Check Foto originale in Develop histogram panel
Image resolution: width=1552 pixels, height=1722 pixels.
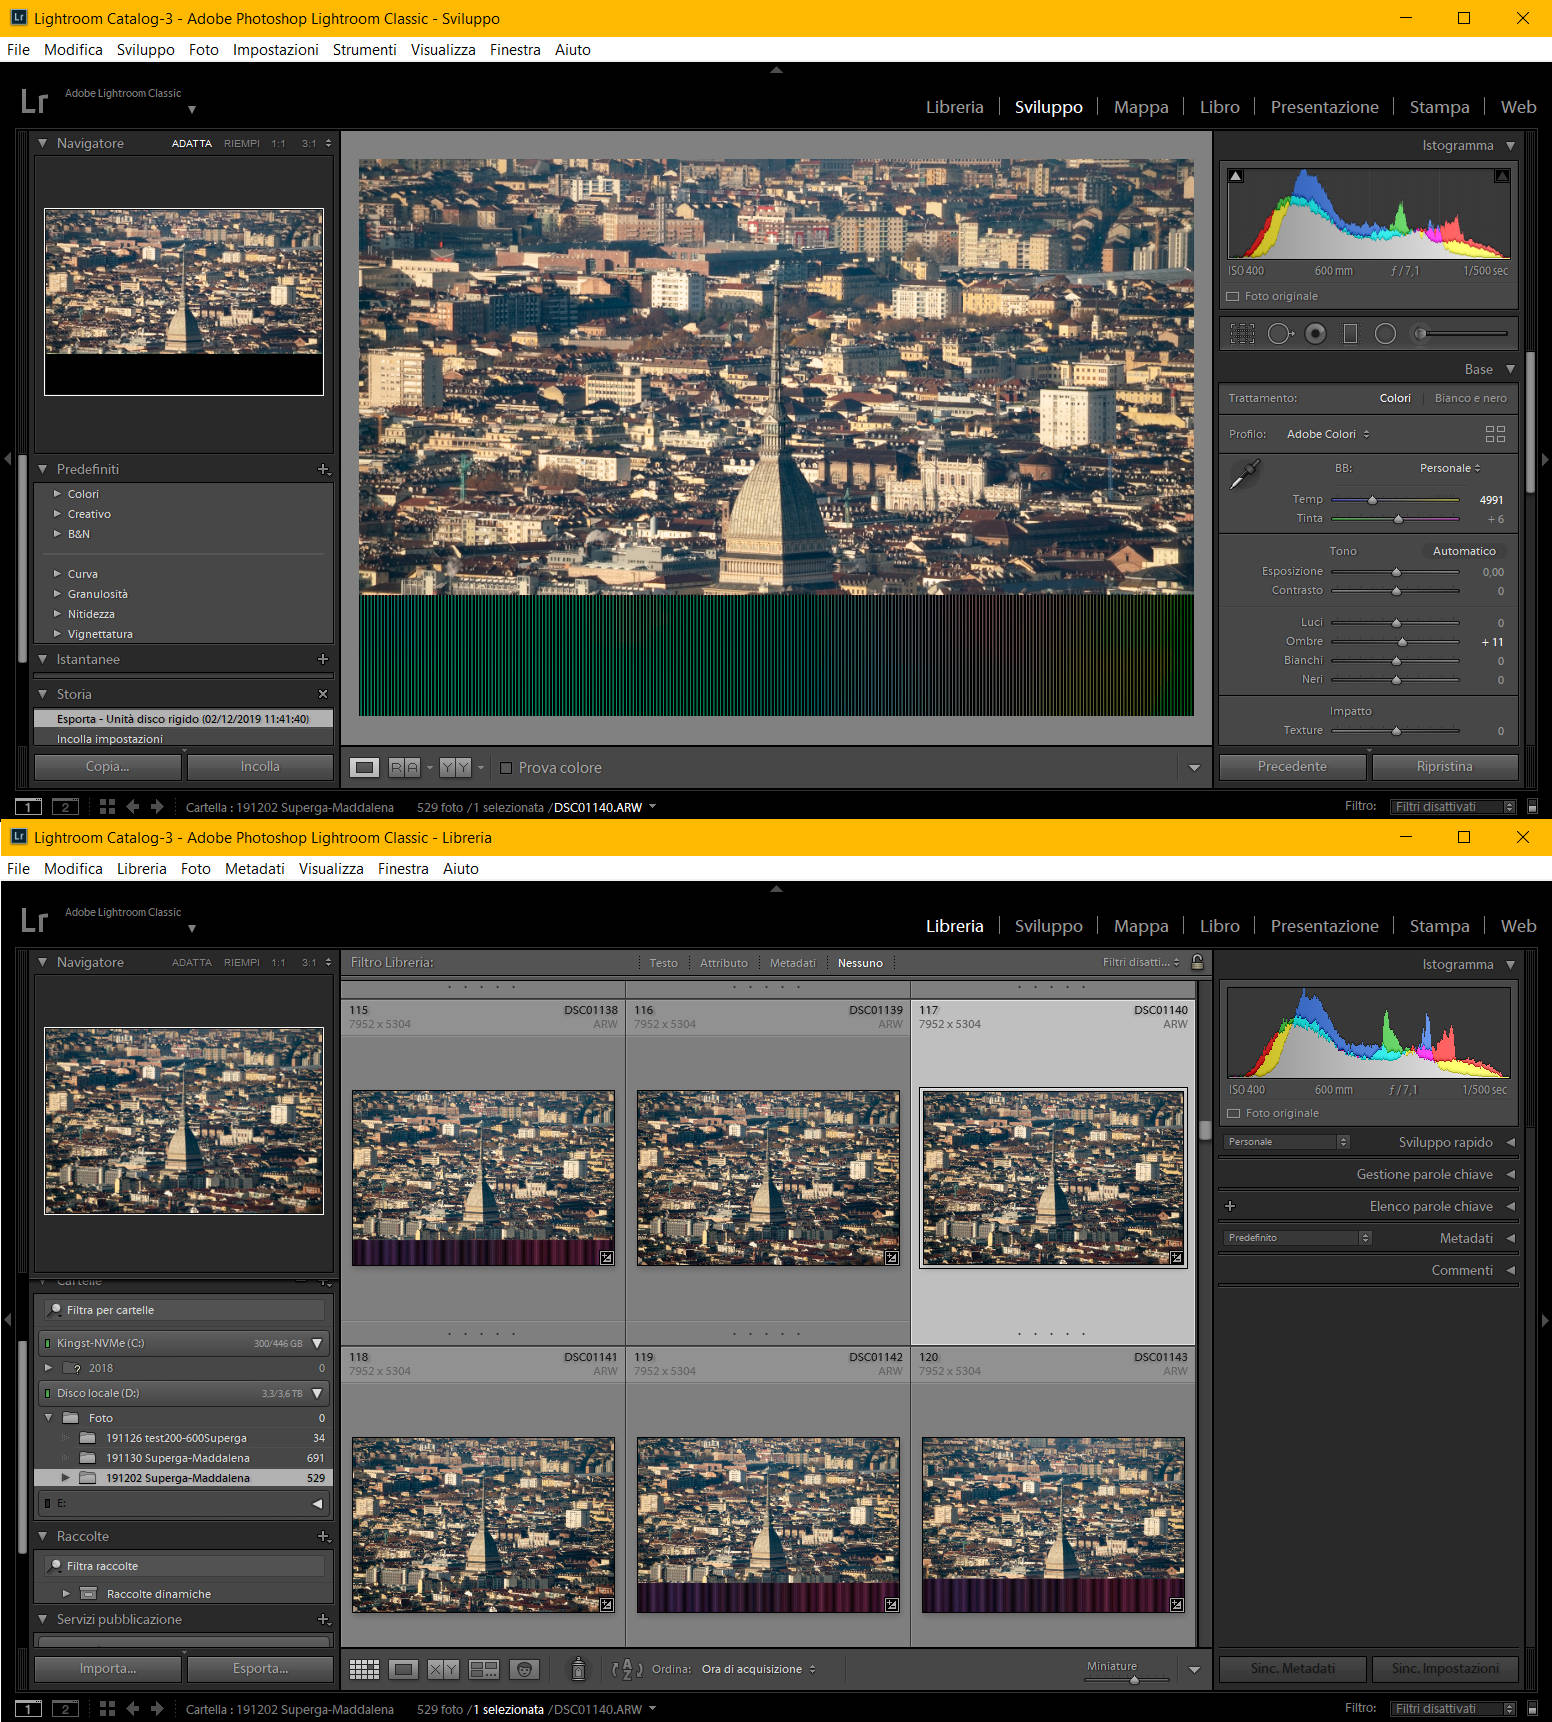[1233, 297]
